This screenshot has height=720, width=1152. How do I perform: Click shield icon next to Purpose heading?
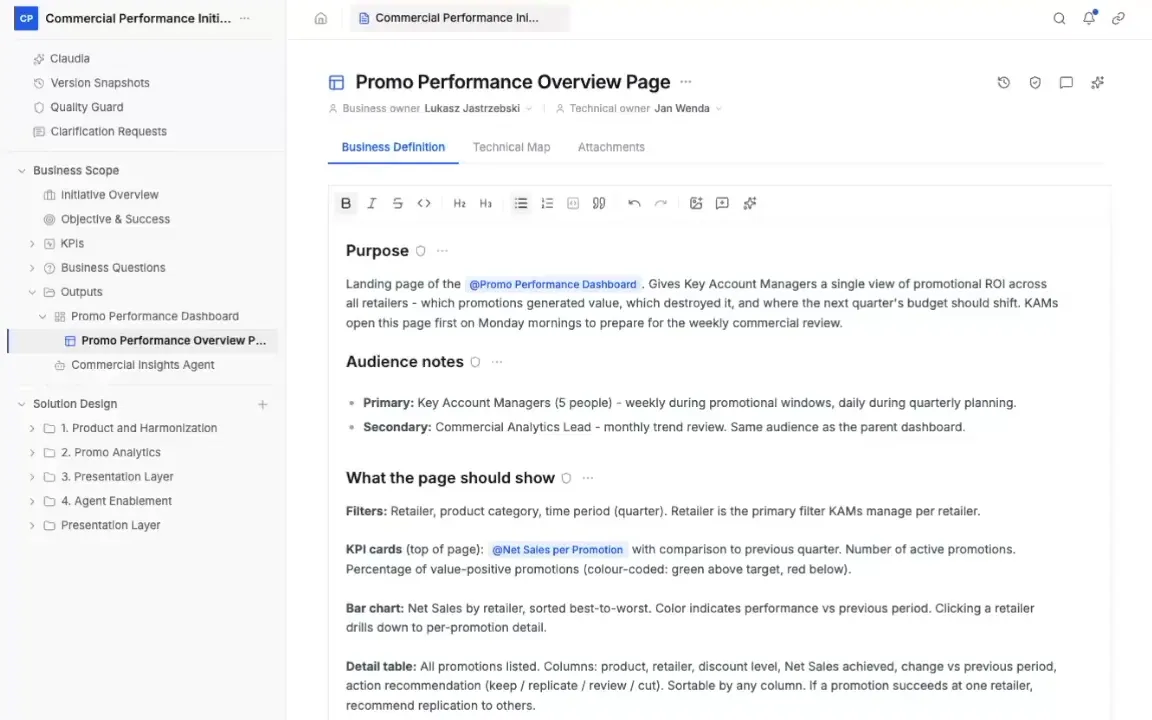(x=420, y=251)
